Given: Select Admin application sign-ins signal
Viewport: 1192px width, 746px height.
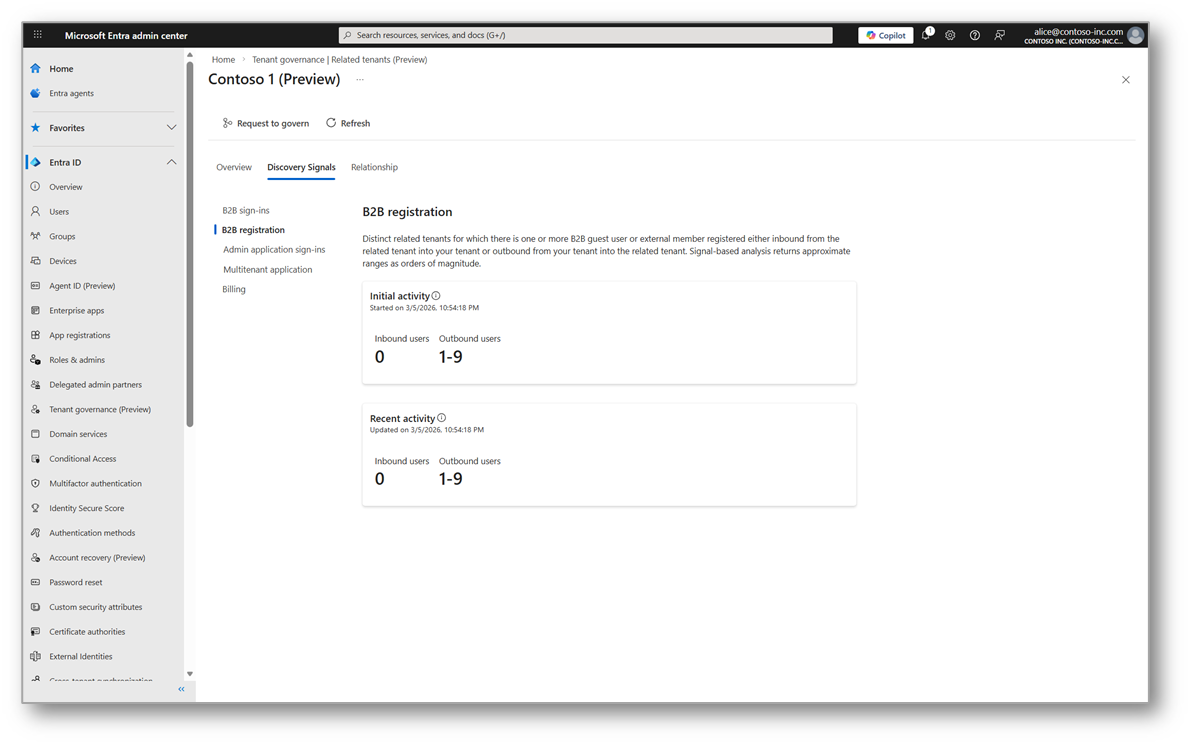Looking at the screenshot, I should pos(274,249).
